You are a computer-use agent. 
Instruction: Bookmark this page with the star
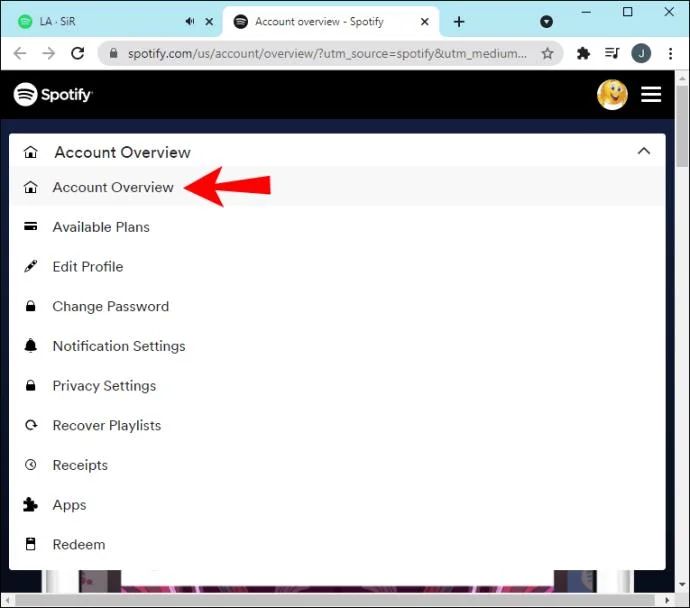click(x=547, y=53)
